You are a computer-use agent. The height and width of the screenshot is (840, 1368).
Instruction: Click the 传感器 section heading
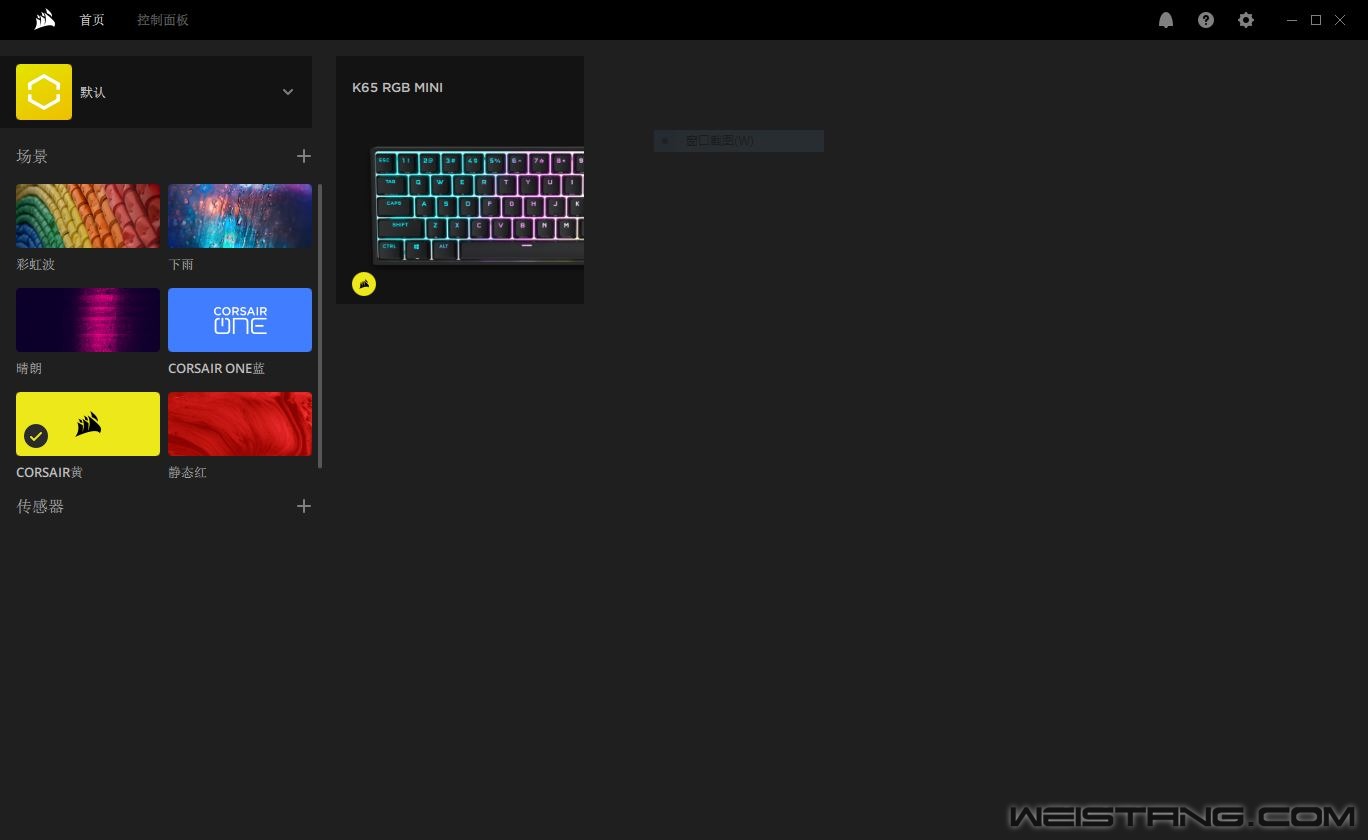(40, 506)
